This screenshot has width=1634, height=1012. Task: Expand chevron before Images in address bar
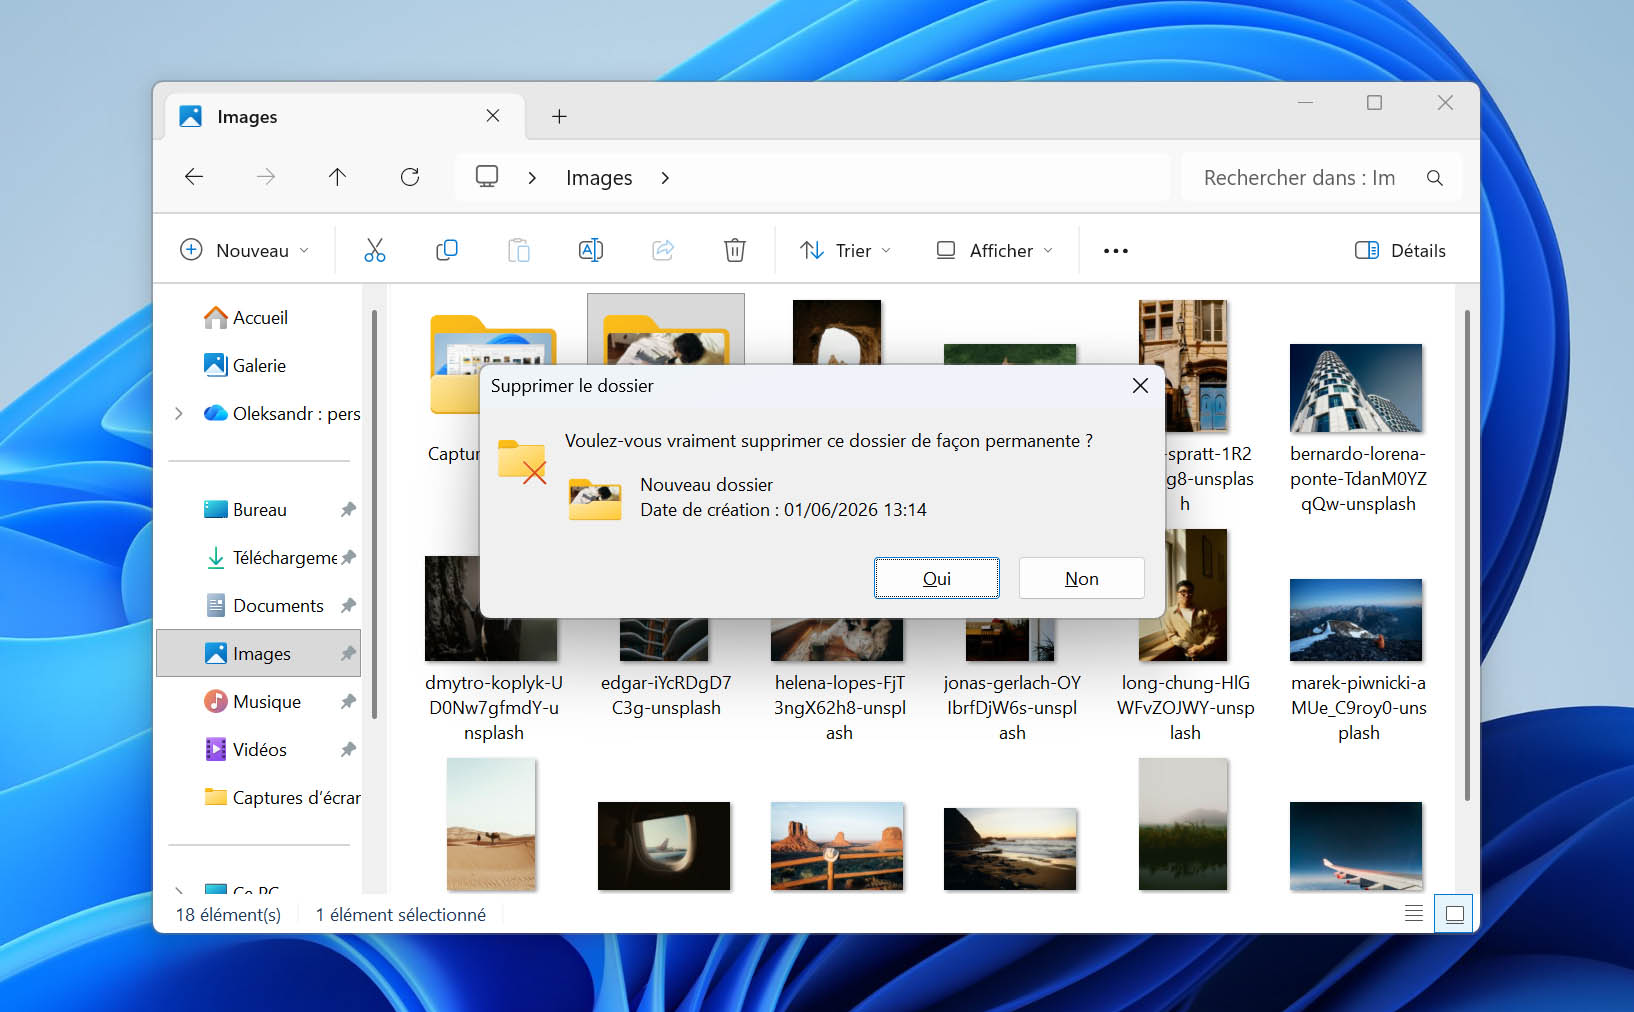tap(532, 178)
